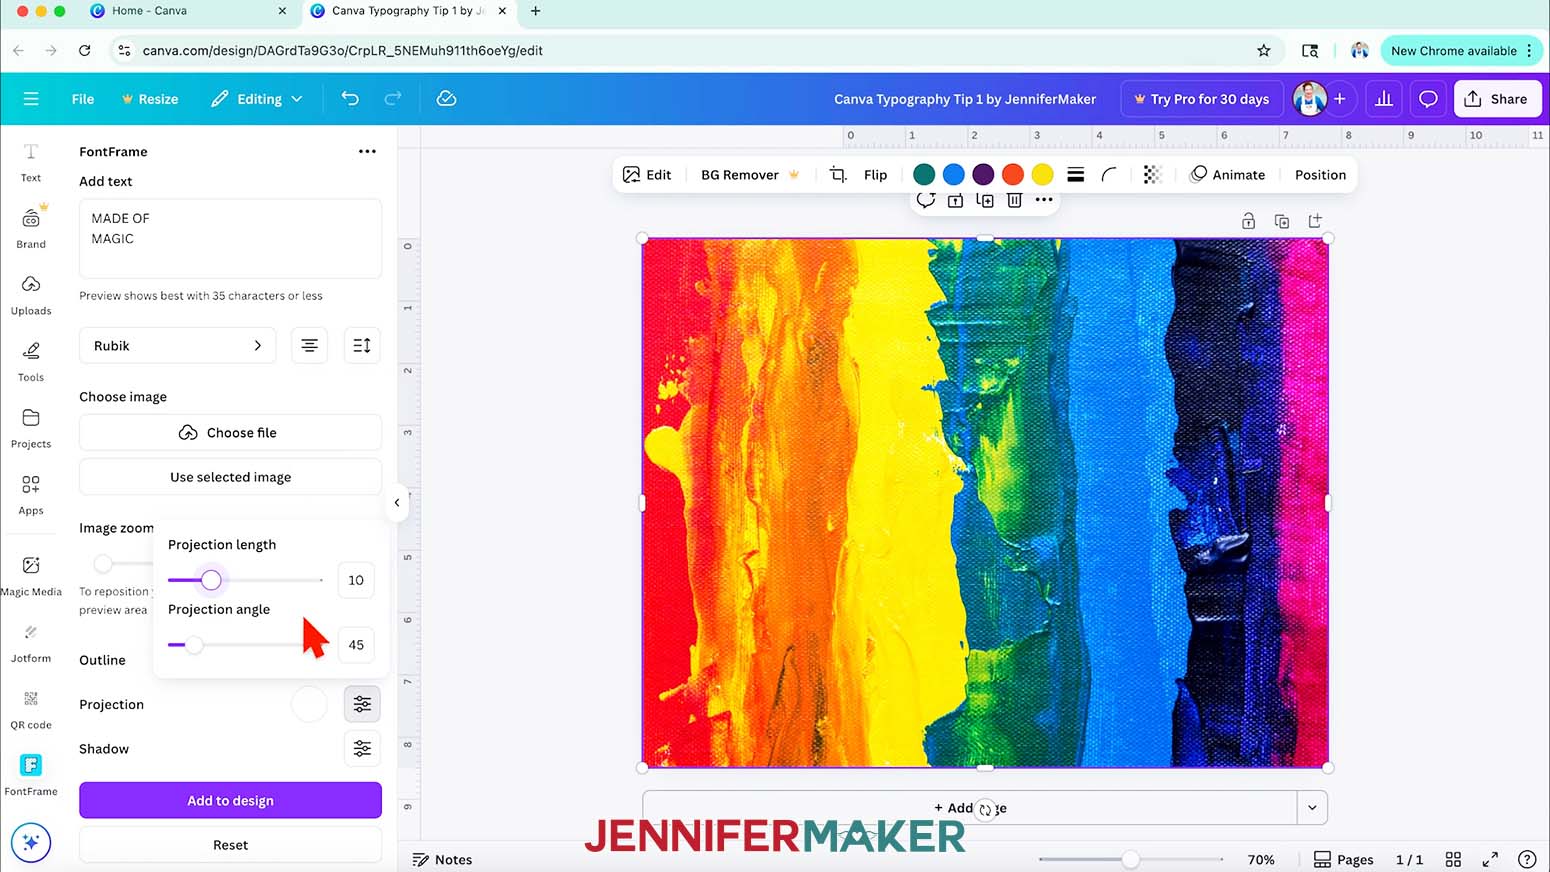The width and height of the screenshot is (1550, 872).
Task: Open the Apps sidebar panel
Action: 31,495
